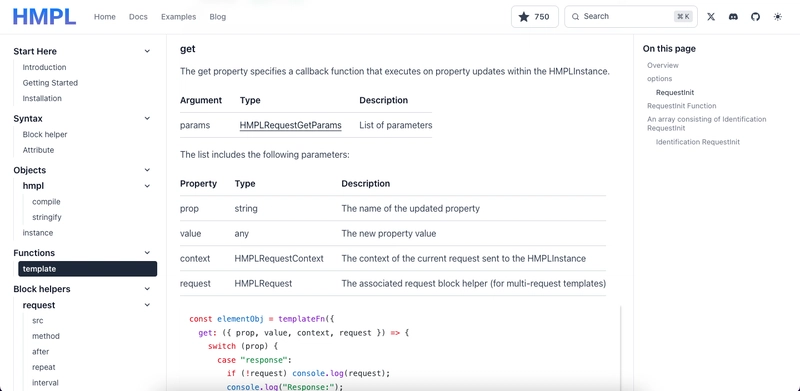Select the highlighted template sidebar item

pos(87,269)
